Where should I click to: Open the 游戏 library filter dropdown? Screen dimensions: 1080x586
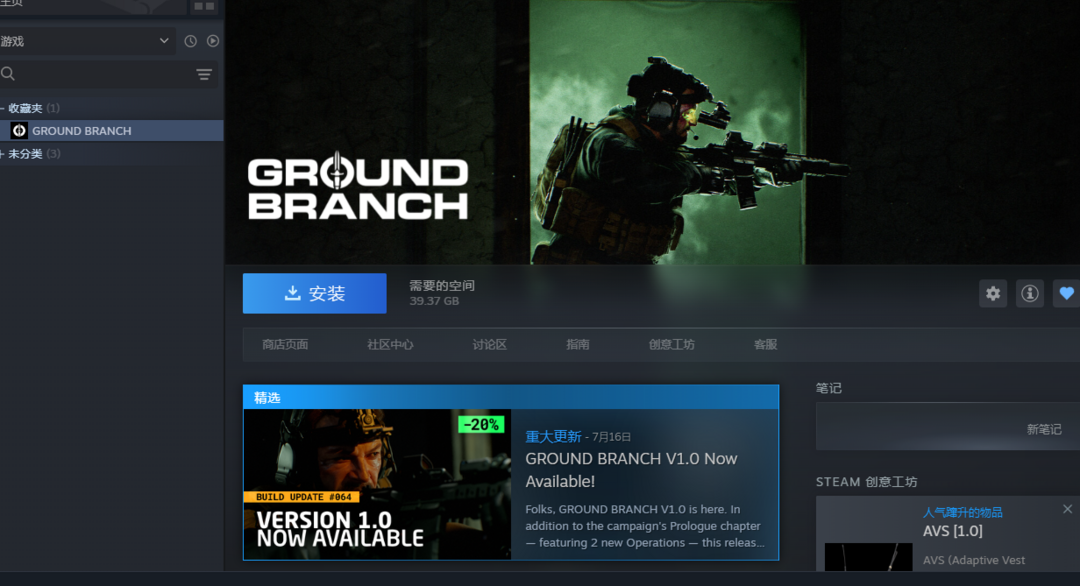pyautogui.click(x=86, y=41)
